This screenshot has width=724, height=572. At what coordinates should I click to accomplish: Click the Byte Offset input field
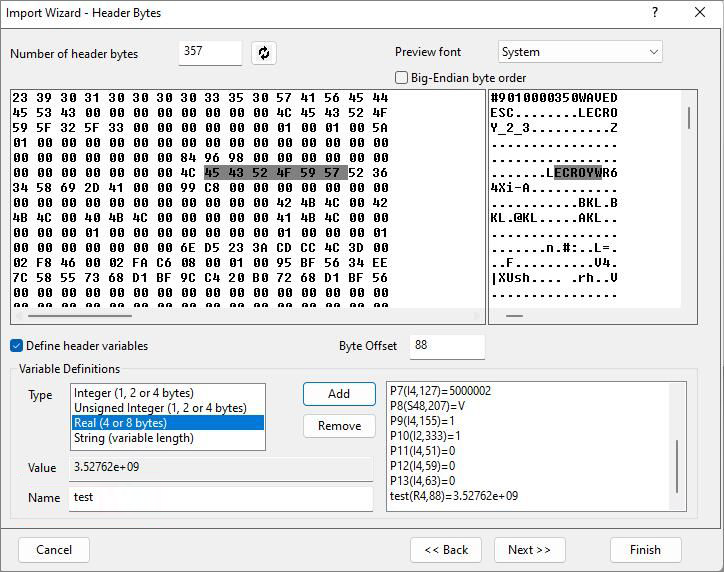(x=447, y=346)
